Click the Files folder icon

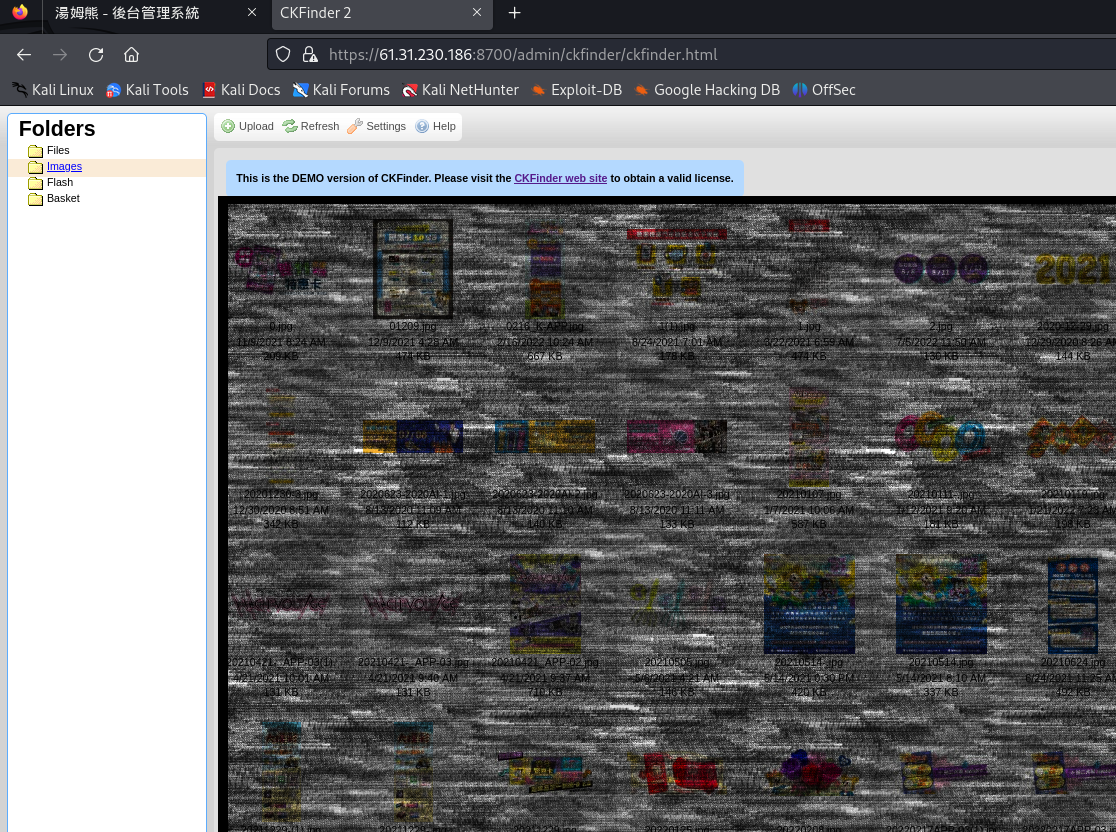point(36,151)
